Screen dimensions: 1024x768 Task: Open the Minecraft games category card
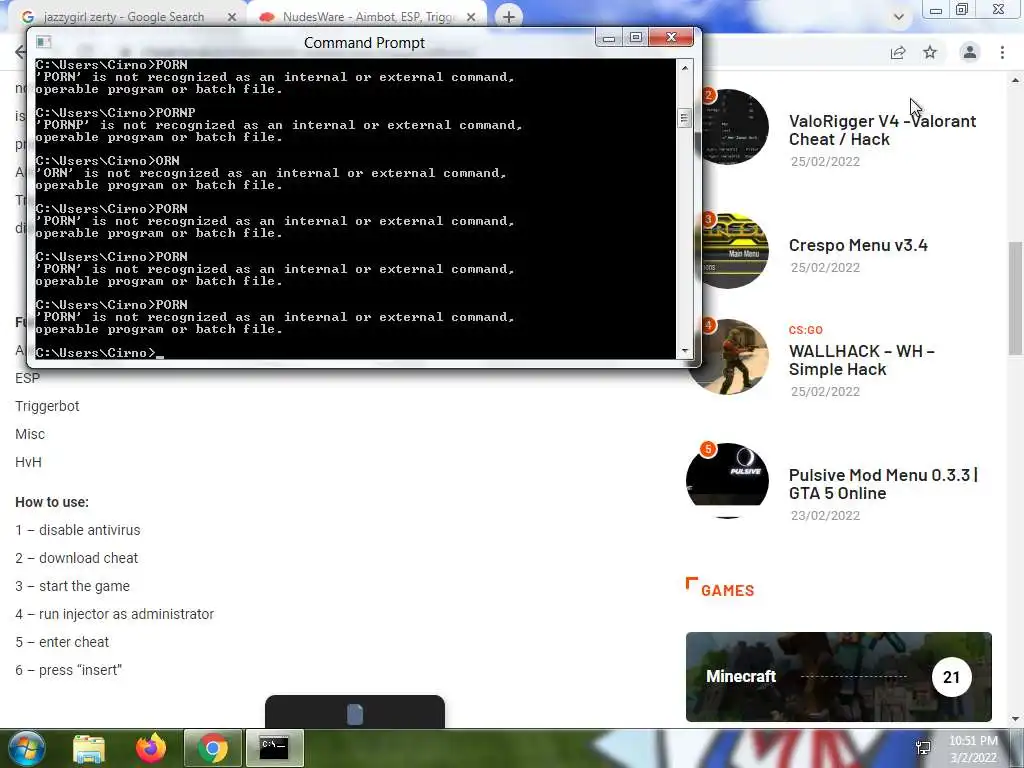(x=839, y=677)
